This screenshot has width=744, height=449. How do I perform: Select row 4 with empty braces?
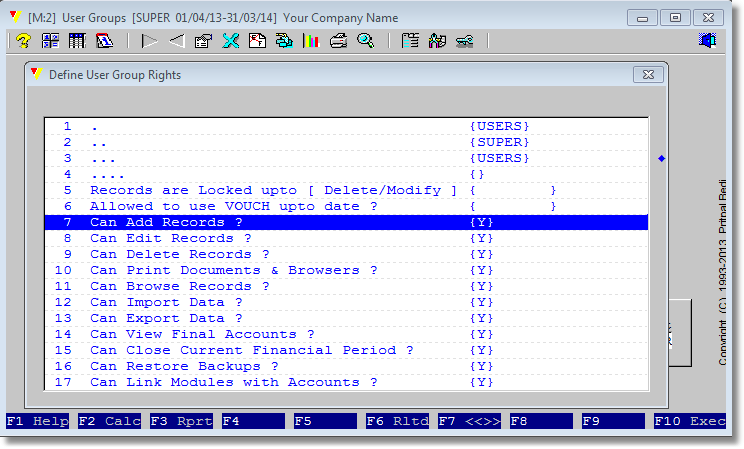click(346, 174)
